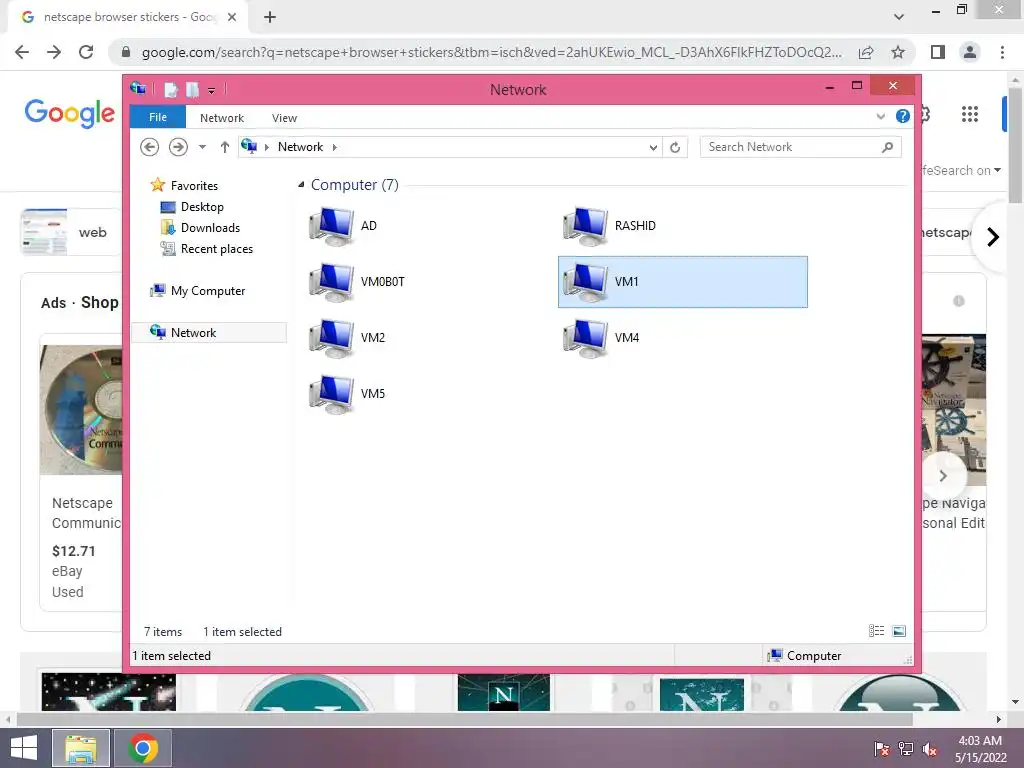Click the Chrome address bar URL

pyautogui.click(x=491, y=52)
